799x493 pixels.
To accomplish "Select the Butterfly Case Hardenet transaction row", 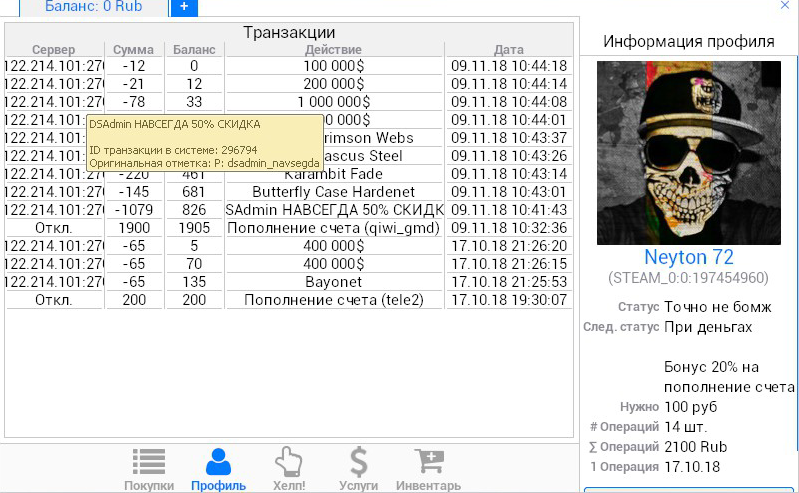I will point(334,192).
